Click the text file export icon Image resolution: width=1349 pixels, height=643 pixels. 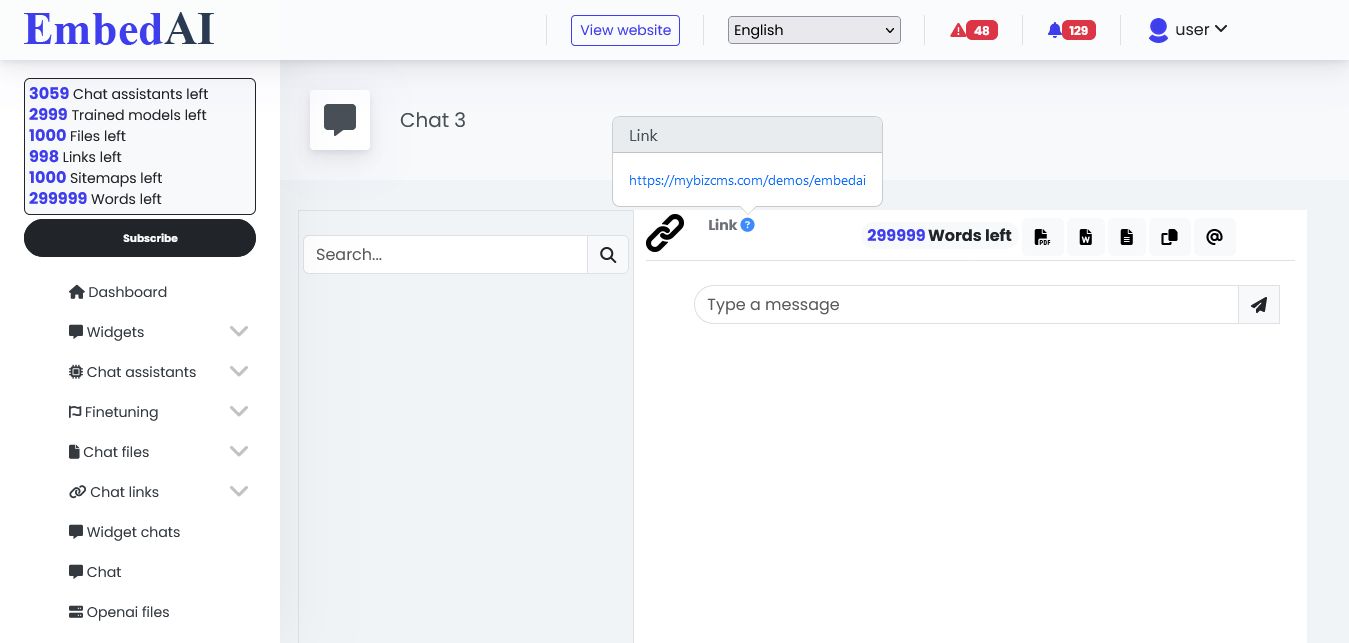tap(1127, 237)
